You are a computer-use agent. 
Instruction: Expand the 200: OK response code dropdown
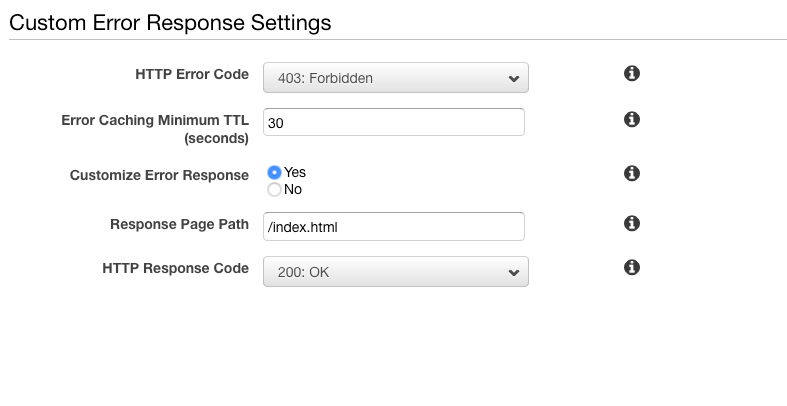click(395, 271)
